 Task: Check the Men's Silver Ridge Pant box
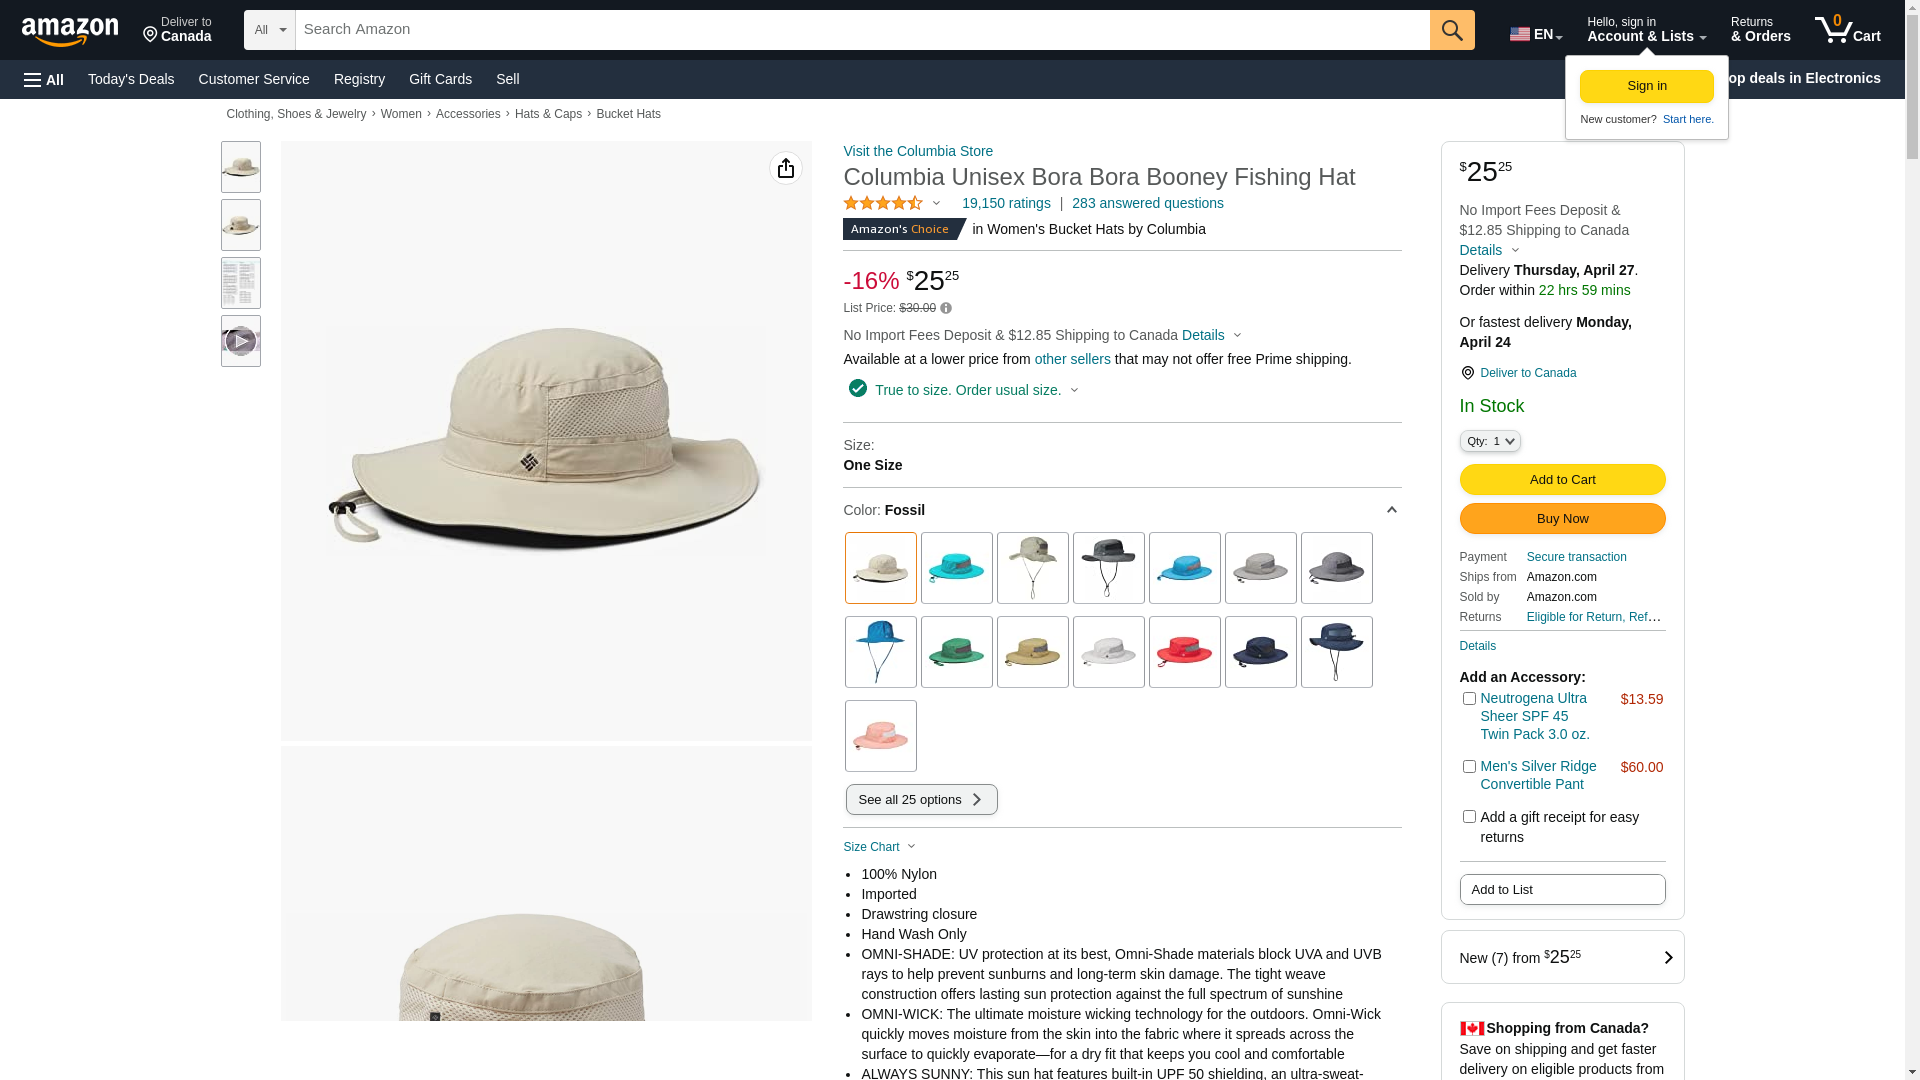click(x=1469, y=767)
